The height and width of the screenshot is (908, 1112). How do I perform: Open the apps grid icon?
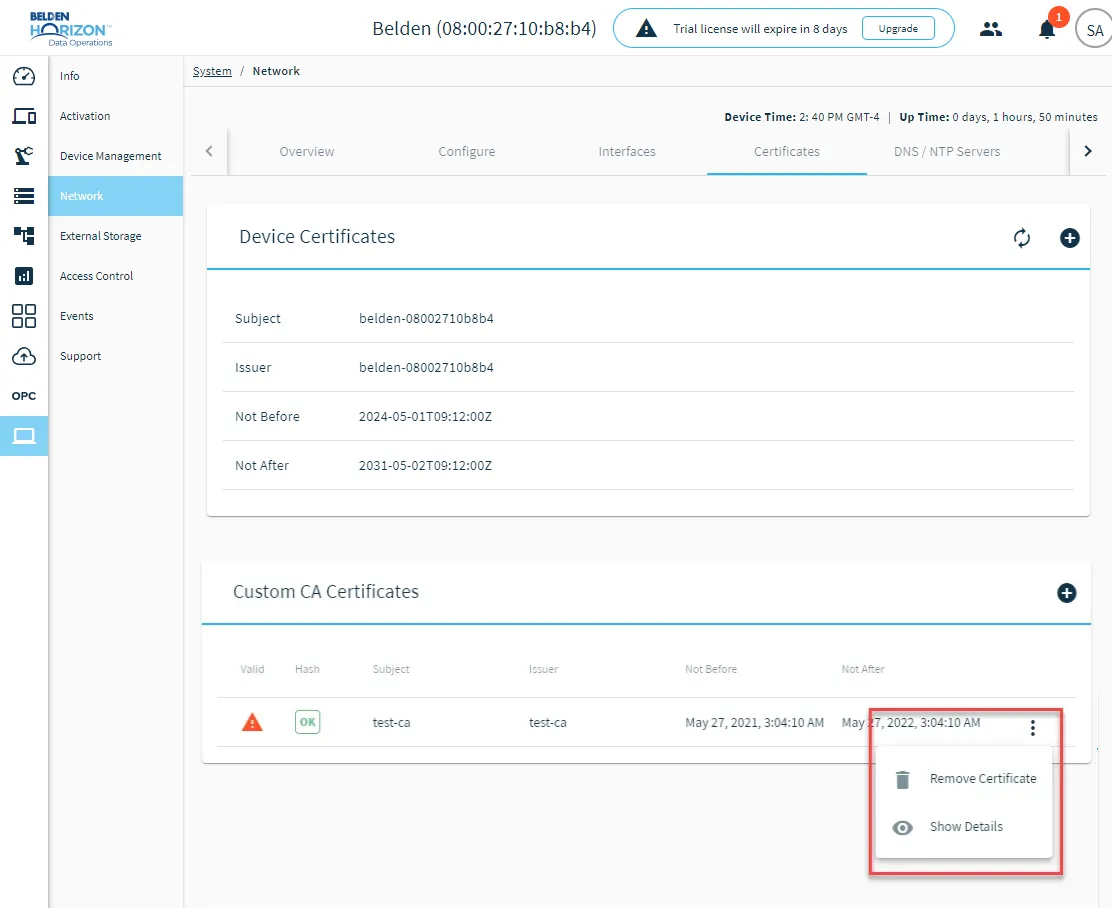tap(24, 316)
